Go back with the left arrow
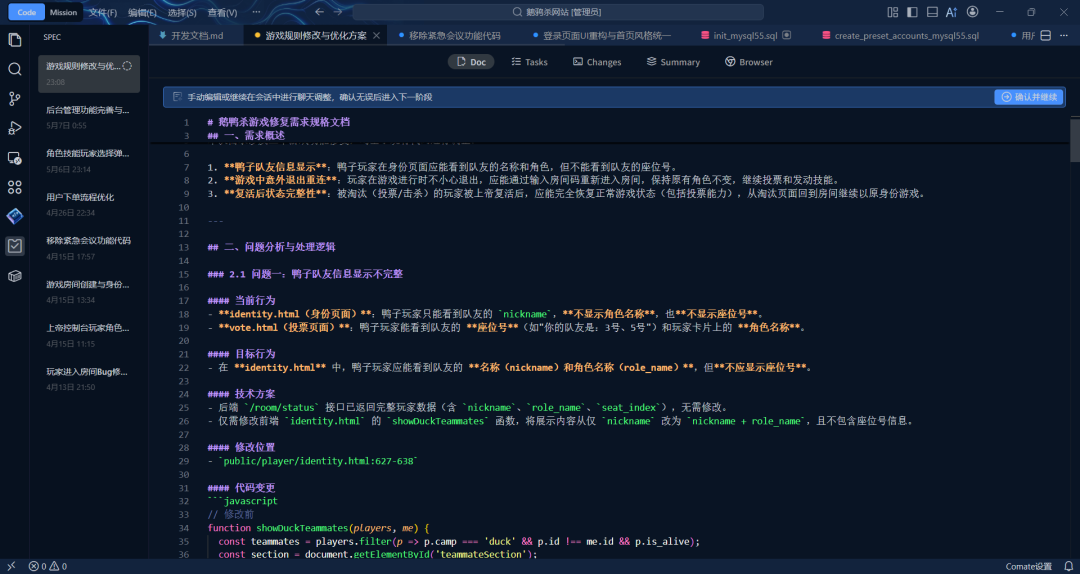 [x=319, y=12]
